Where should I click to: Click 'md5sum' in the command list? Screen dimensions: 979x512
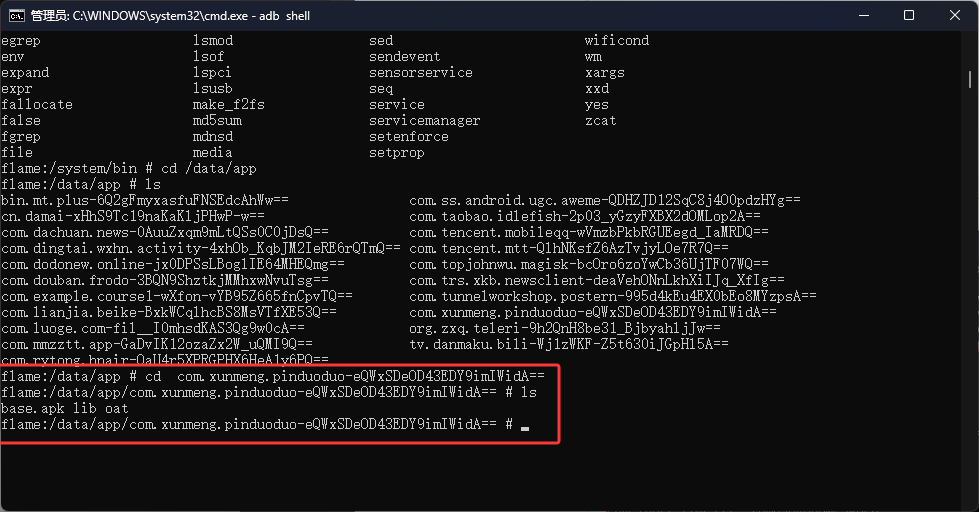[217, 121]
